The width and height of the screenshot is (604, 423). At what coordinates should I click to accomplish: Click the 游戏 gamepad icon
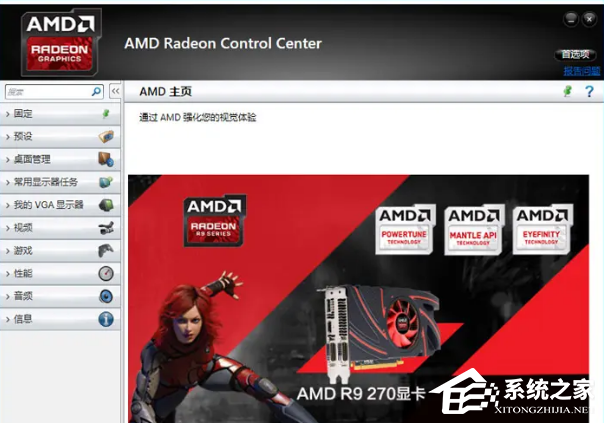[x=106, y=251]
